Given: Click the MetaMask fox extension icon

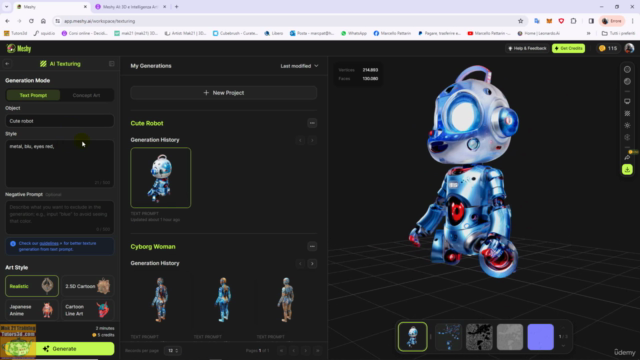Looking at the screenshot, I should tap(549, 21).
